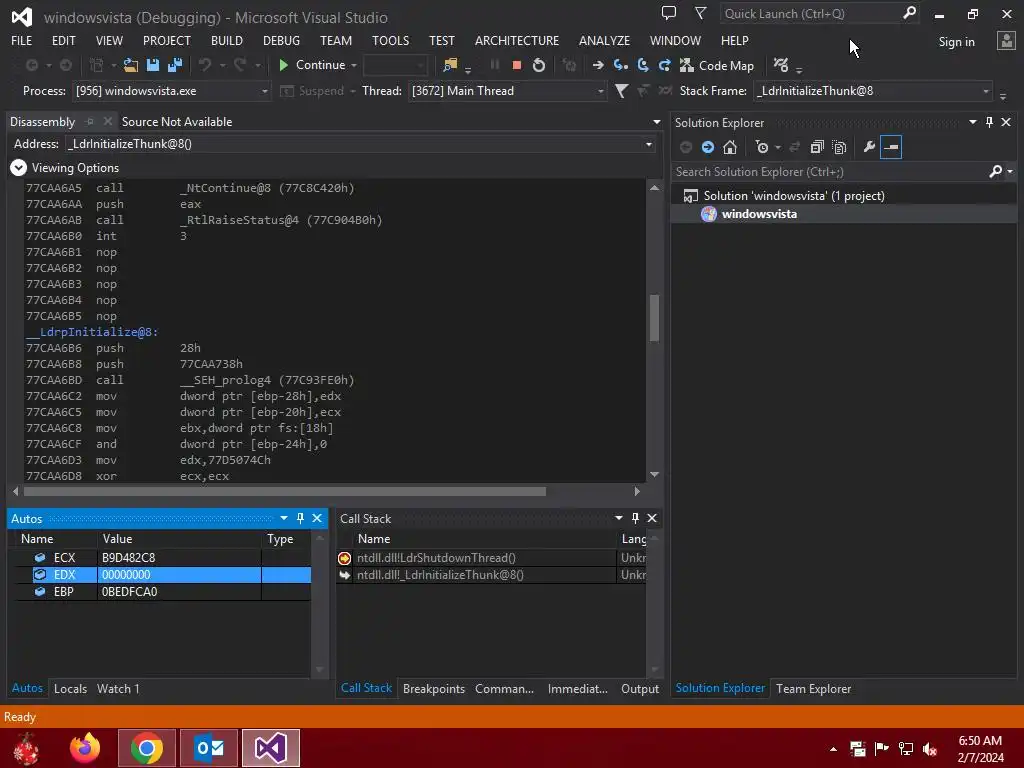
Task: Click the feedback funnel icon in title bar
Action: point(701,13)
